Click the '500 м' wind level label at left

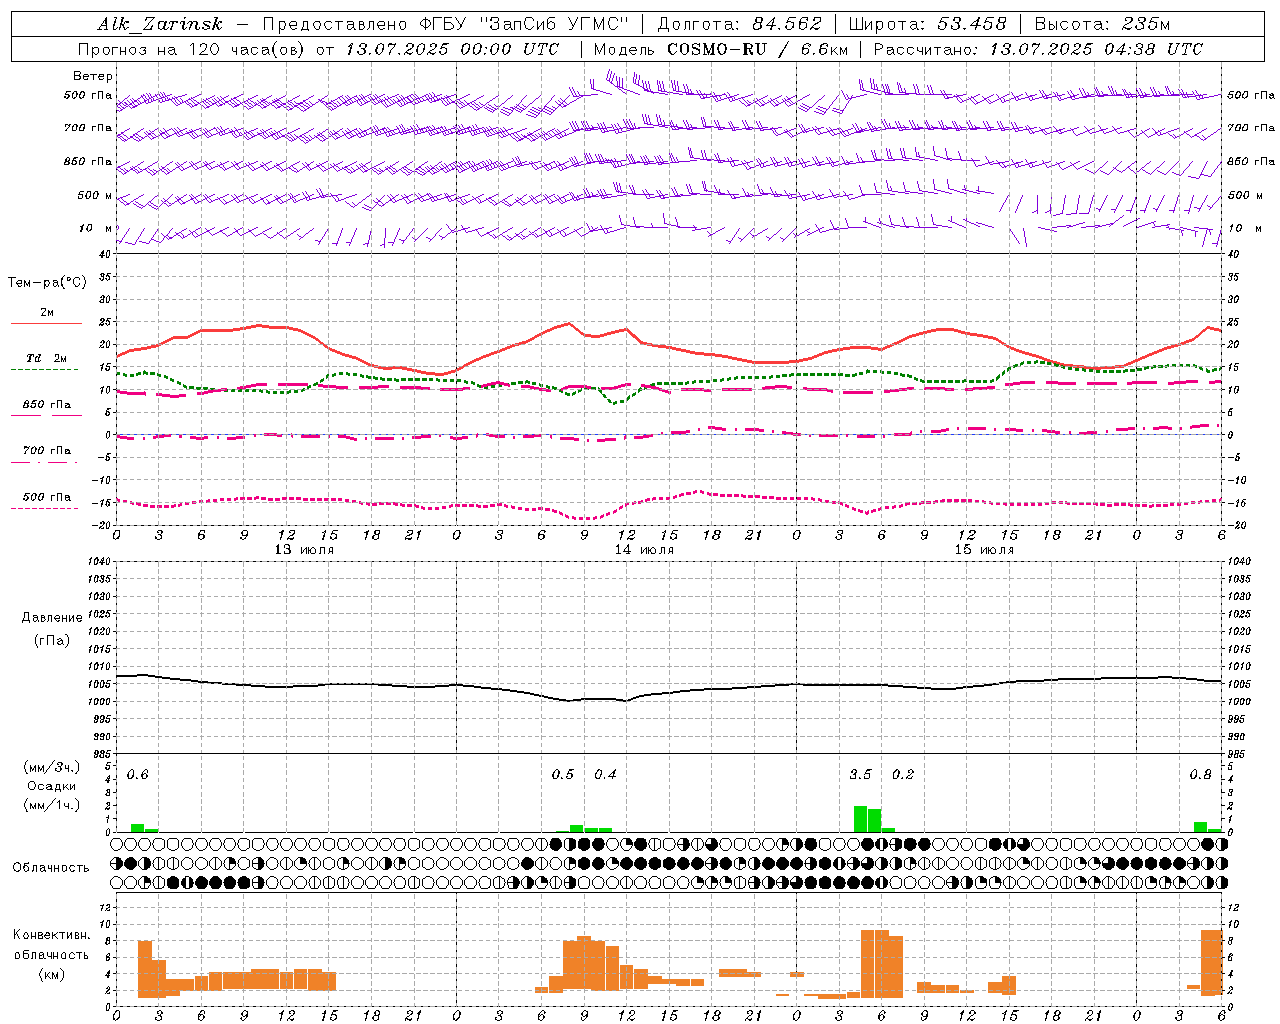click(95, 196)
